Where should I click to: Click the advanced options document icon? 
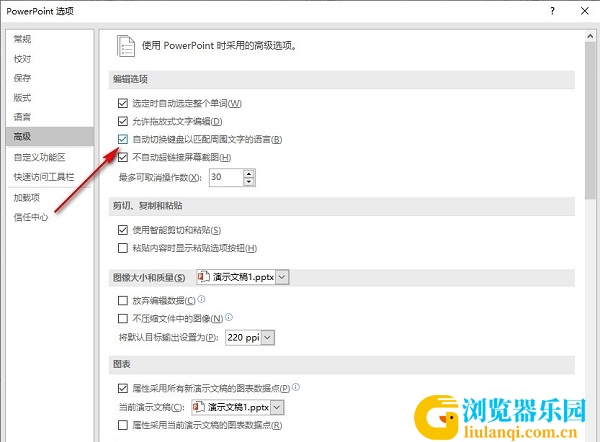pyautogui.click(x=126, y=46)
